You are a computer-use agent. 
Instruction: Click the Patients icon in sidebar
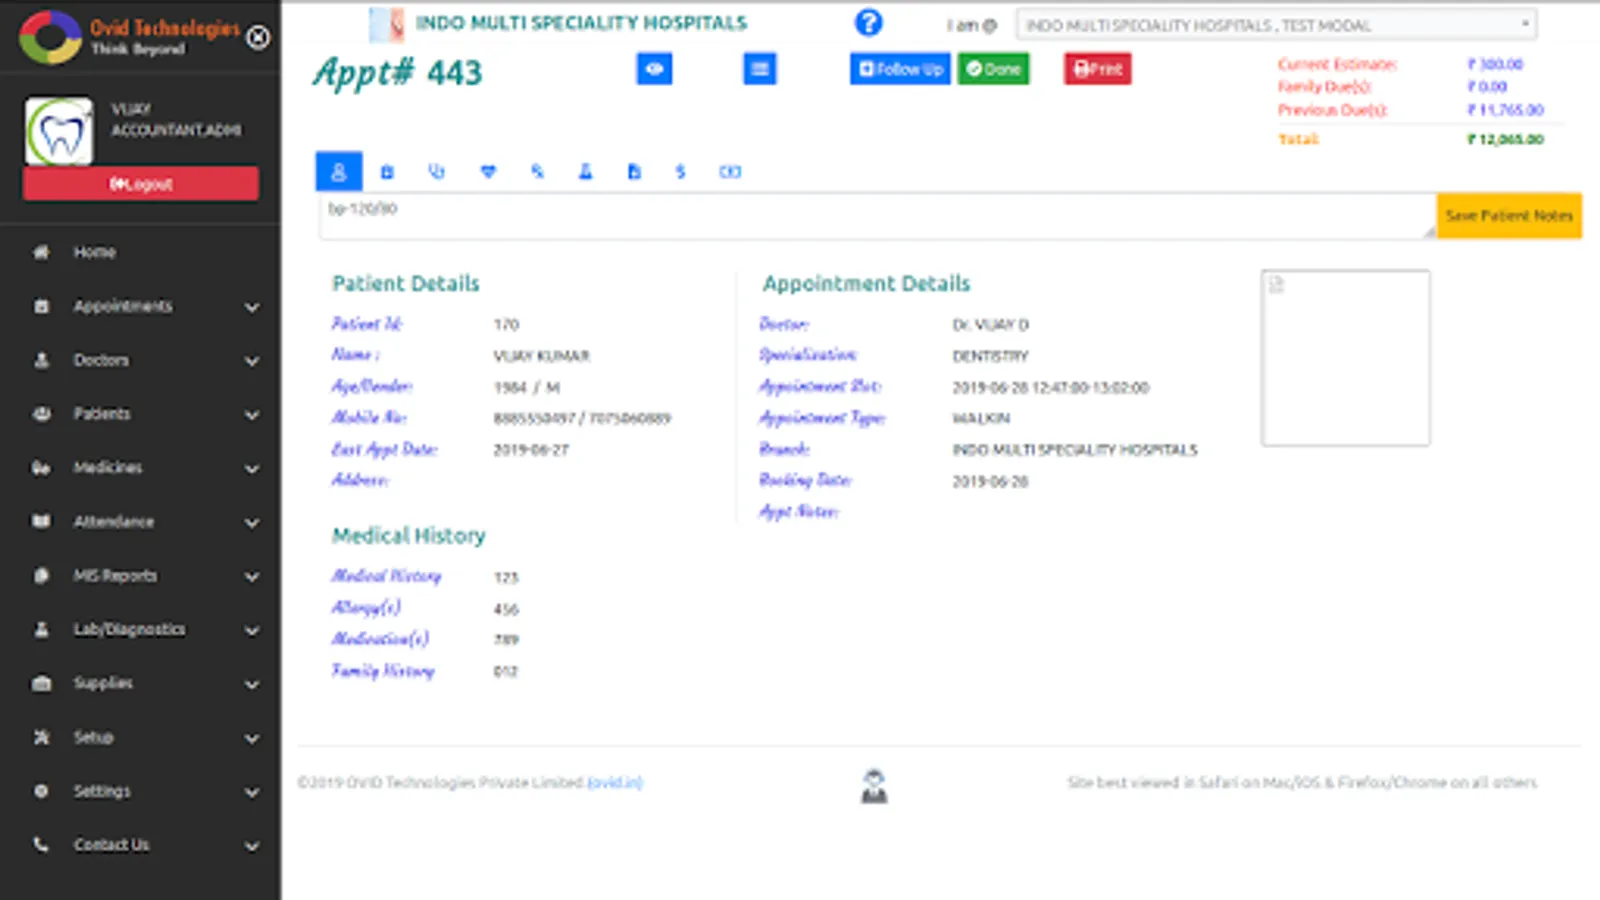41,414
